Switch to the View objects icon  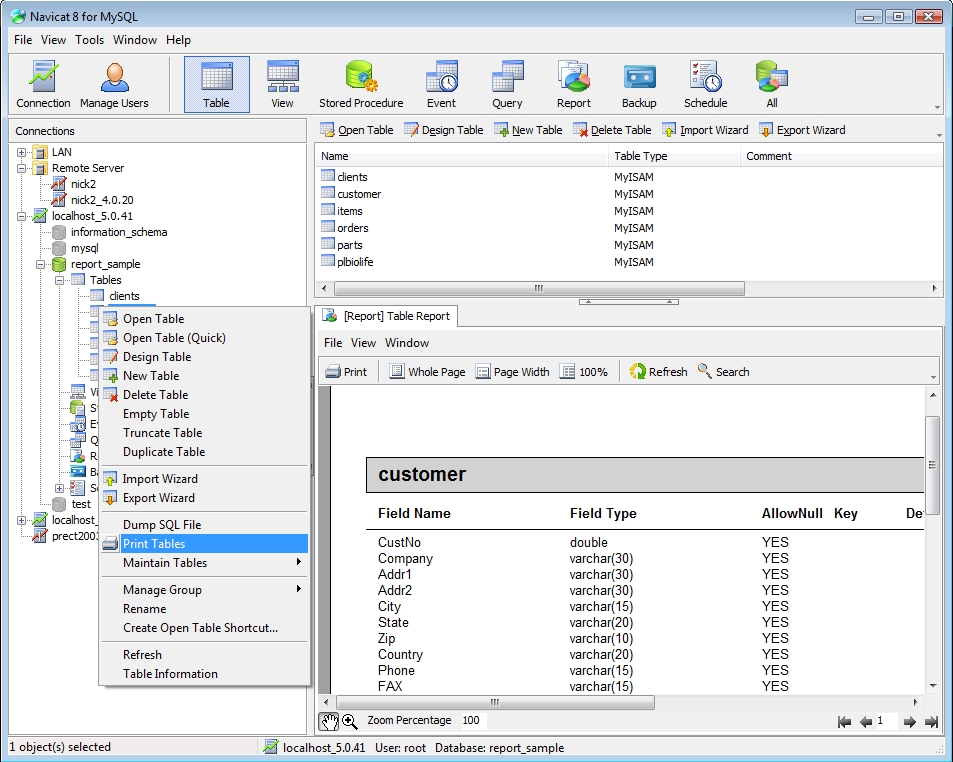(x=282, y=84)
